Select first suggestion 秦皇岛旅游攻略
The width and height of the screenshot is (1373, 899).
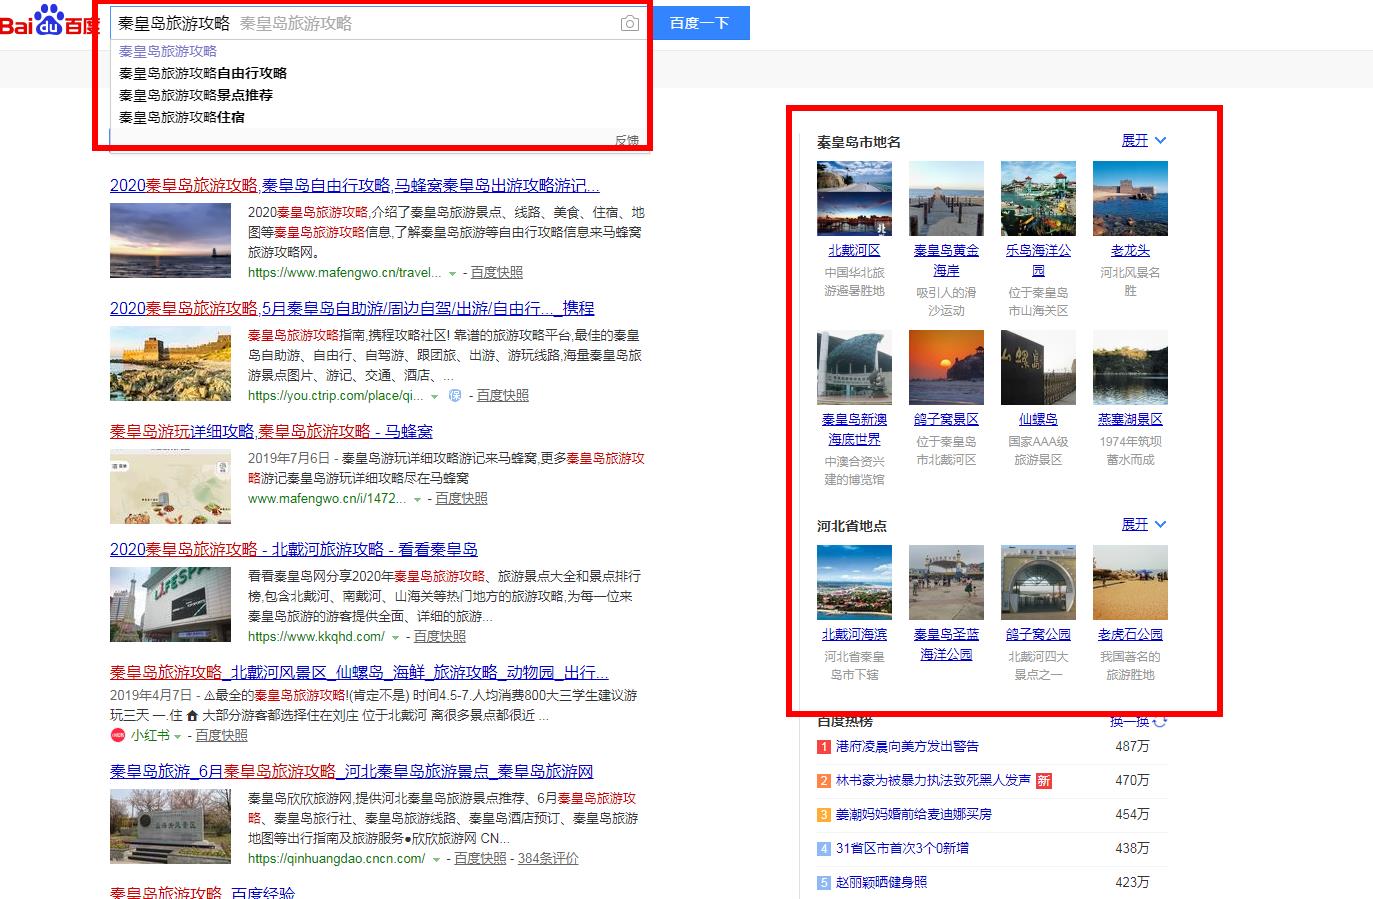pos(168,51)
